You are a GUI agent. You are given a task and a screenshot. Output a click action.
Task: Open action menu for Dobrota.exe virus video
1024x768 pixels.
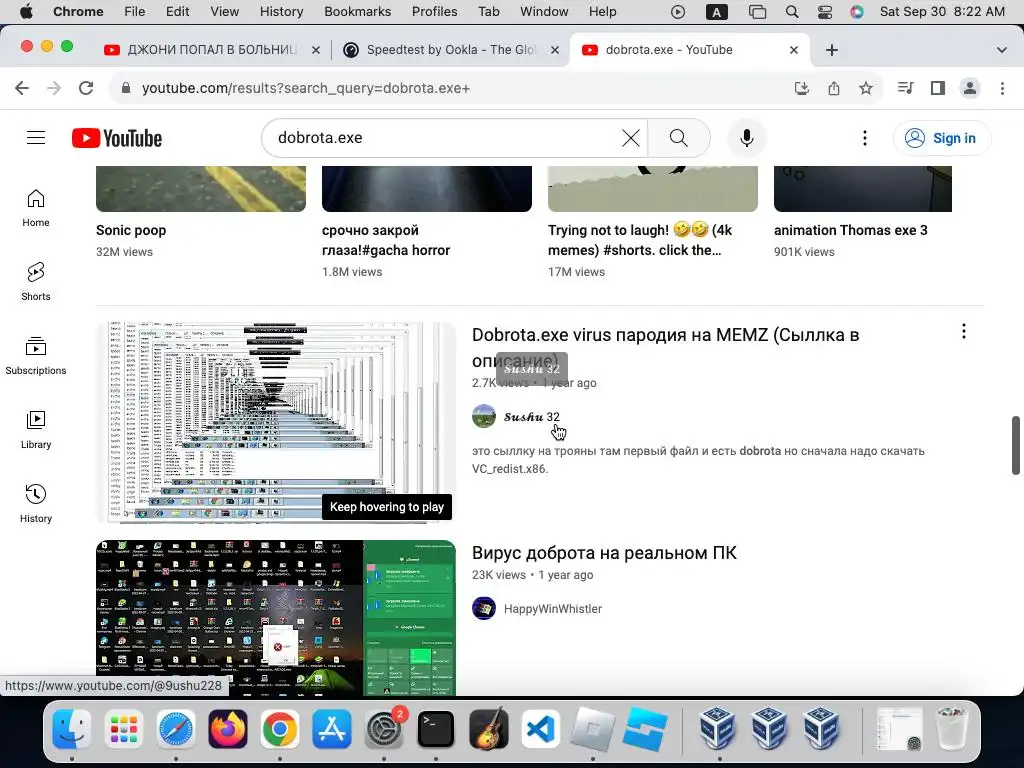pos(963,331)
